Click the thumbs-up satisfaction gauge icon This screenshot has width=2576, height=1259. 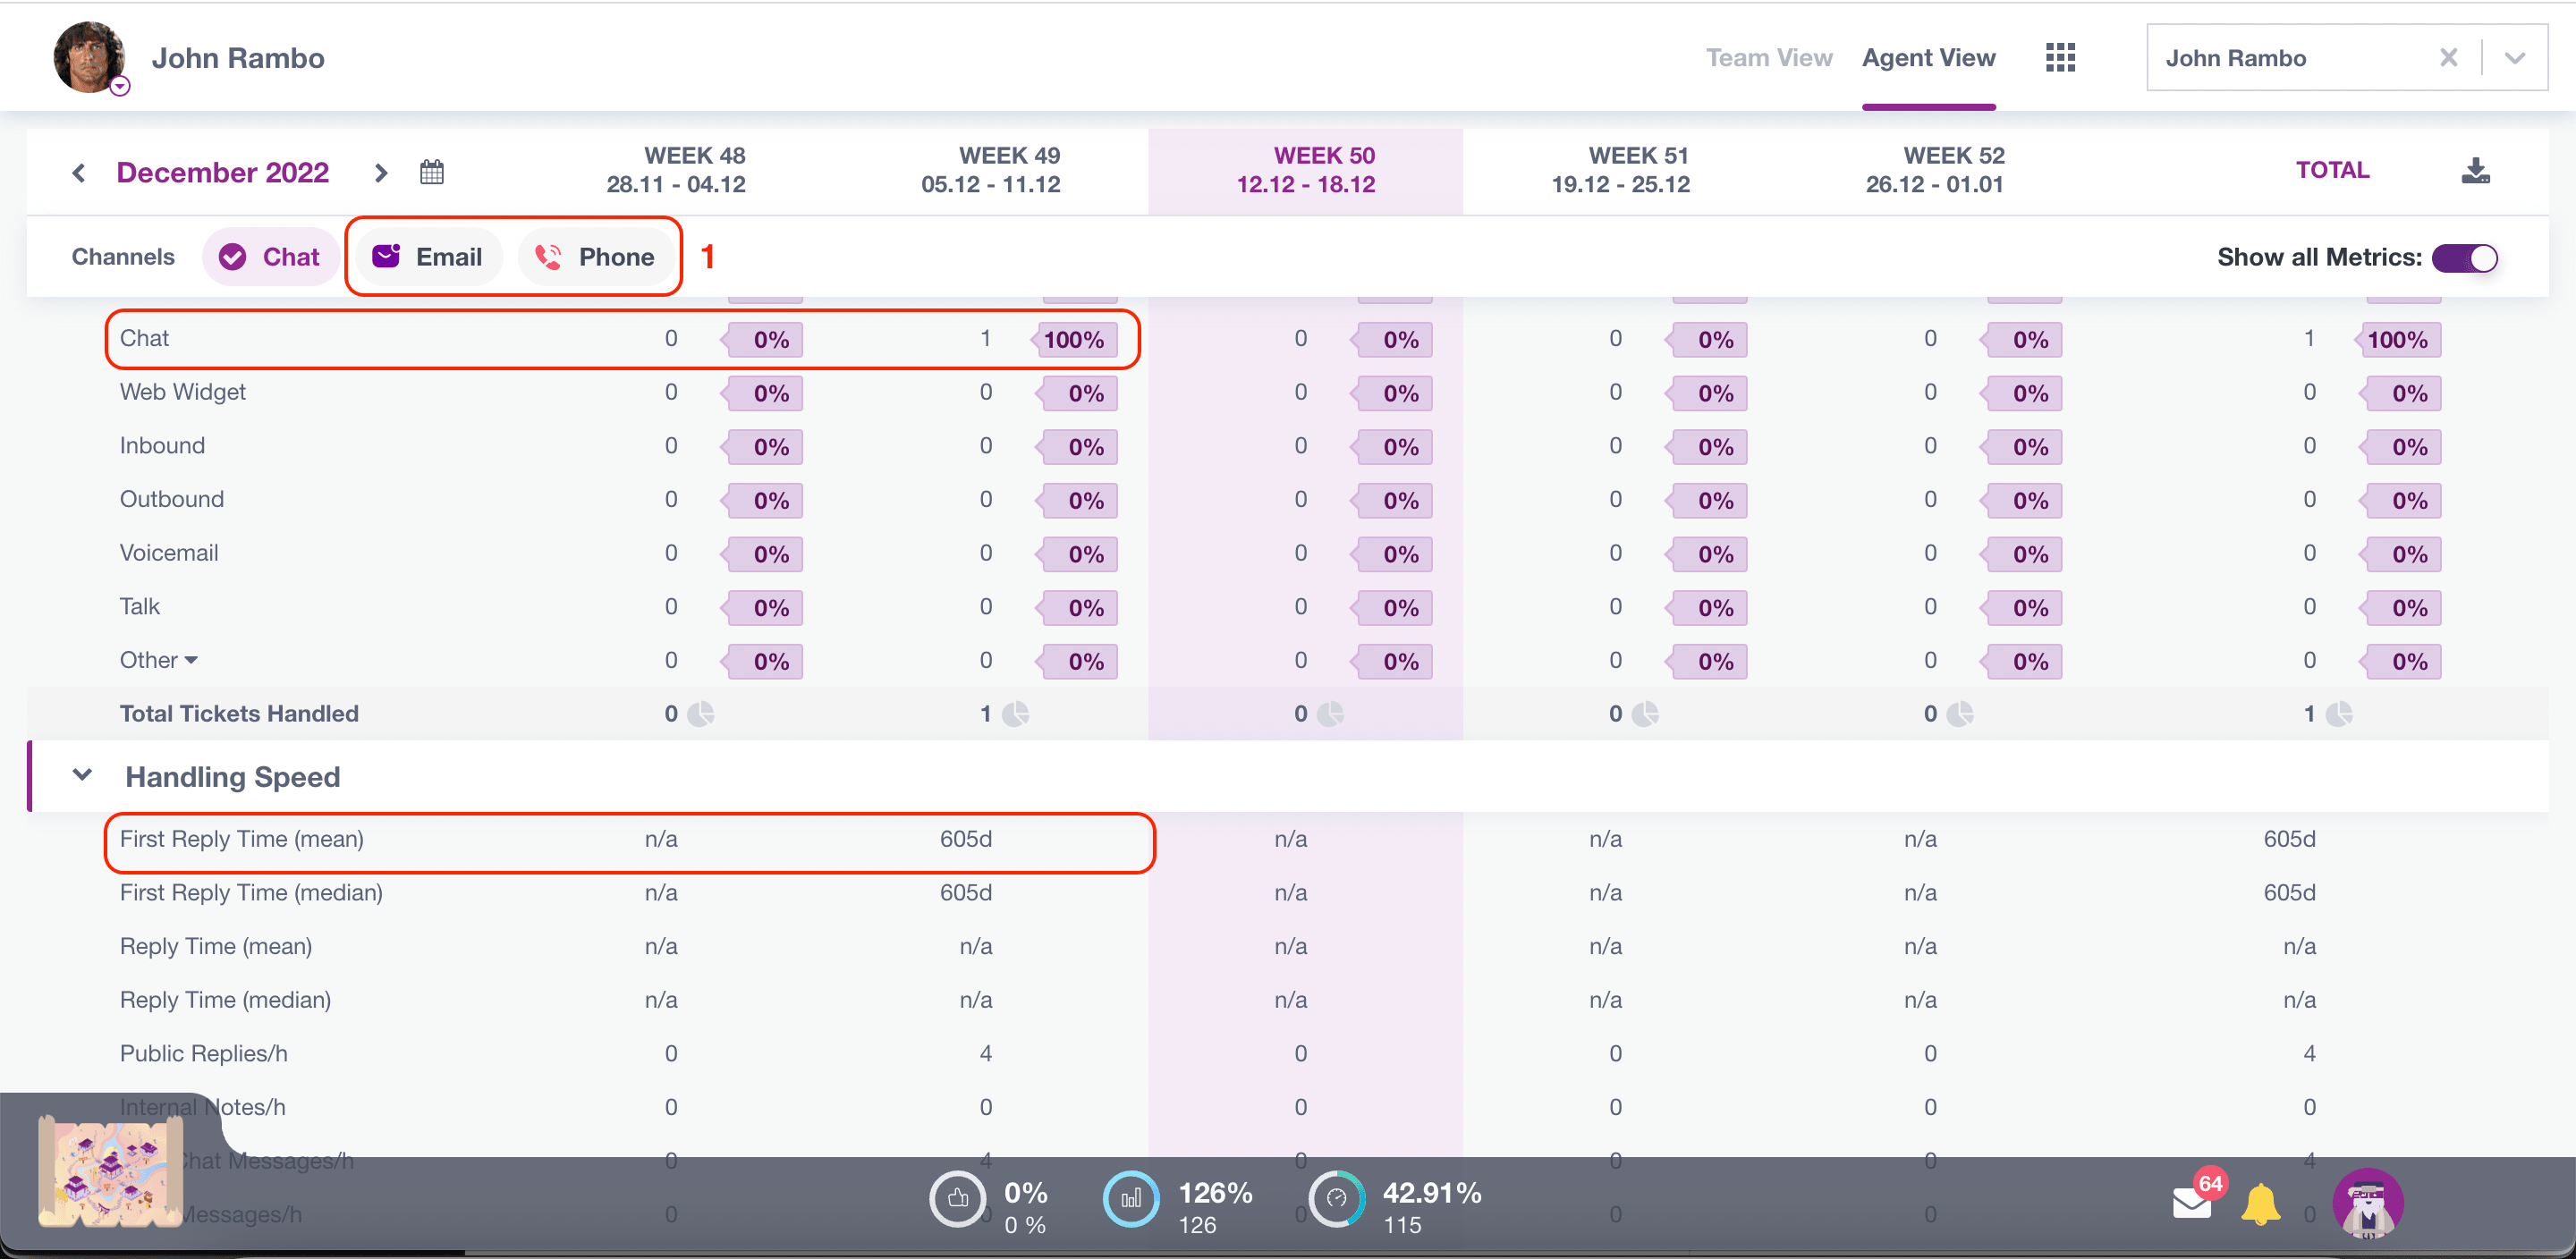pyautogui.click(x=957, y=1199)
